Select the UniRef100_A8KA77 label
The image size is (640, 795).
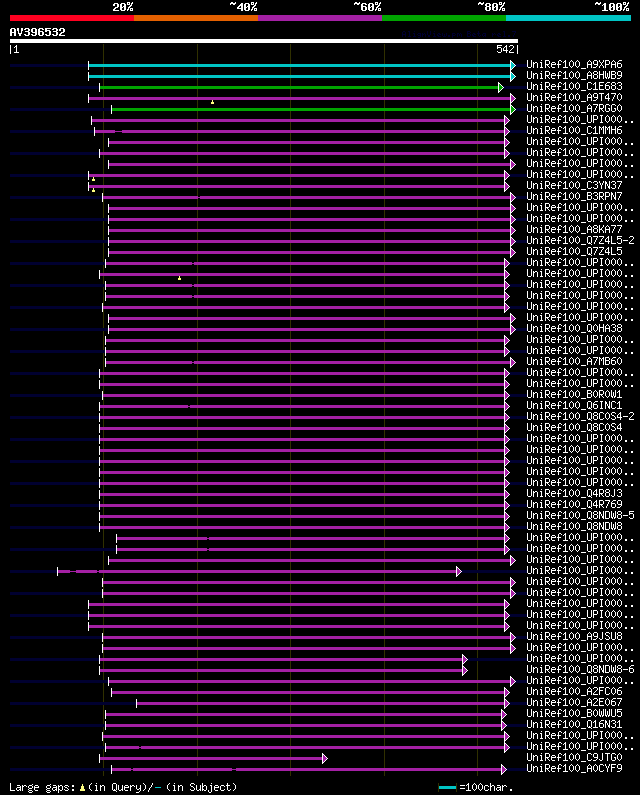(x=574, y=229)
